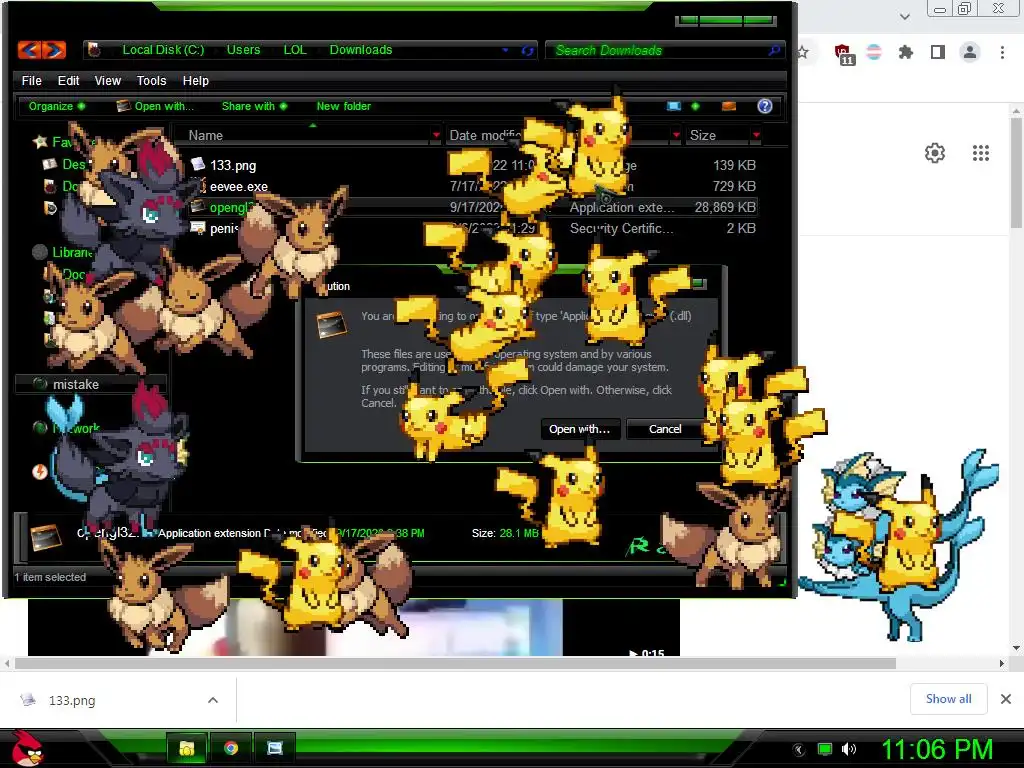
Task: Open the Size column filter dropdown
Action: pyautogui.click(x=756, y=135)
